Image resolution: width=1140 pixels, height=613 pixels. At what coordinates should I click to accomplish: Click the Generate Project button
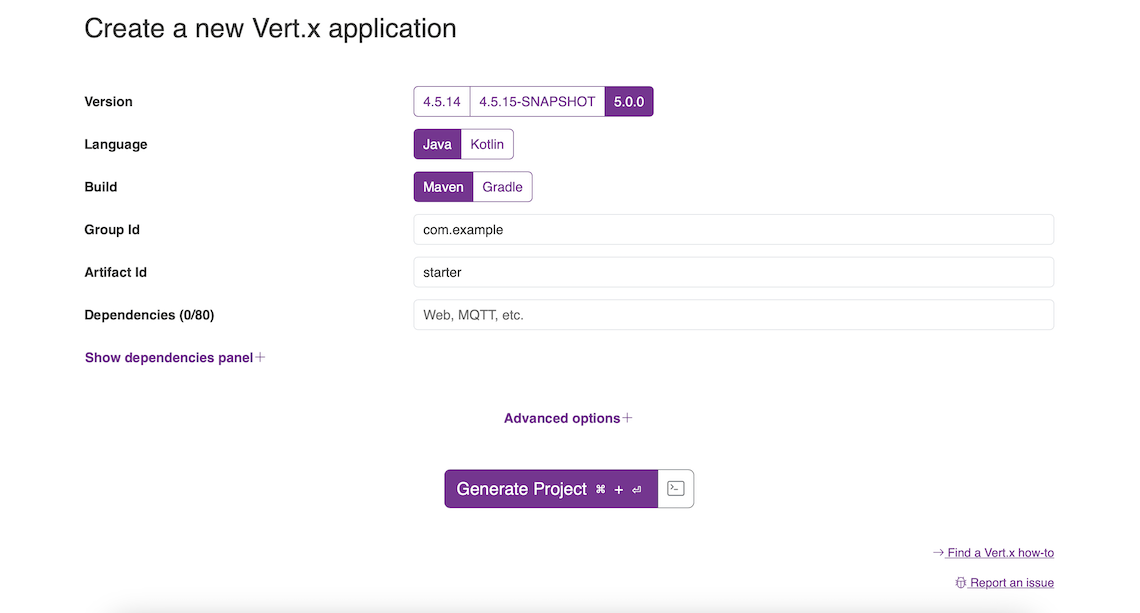pyautogui.click(x=551, y=489)
